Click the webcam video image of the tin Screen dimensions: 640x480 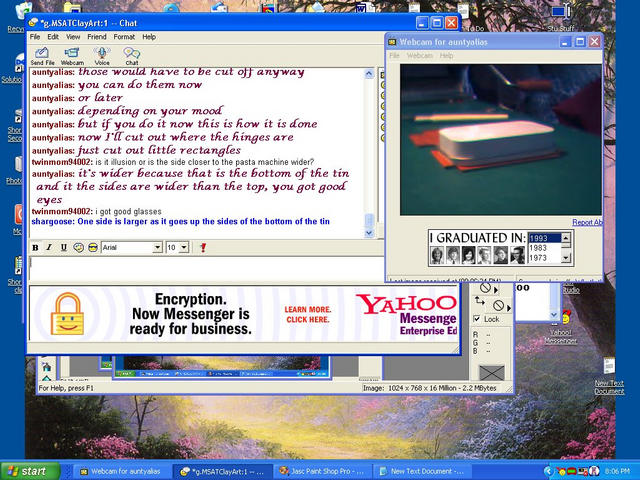[500, 140]
